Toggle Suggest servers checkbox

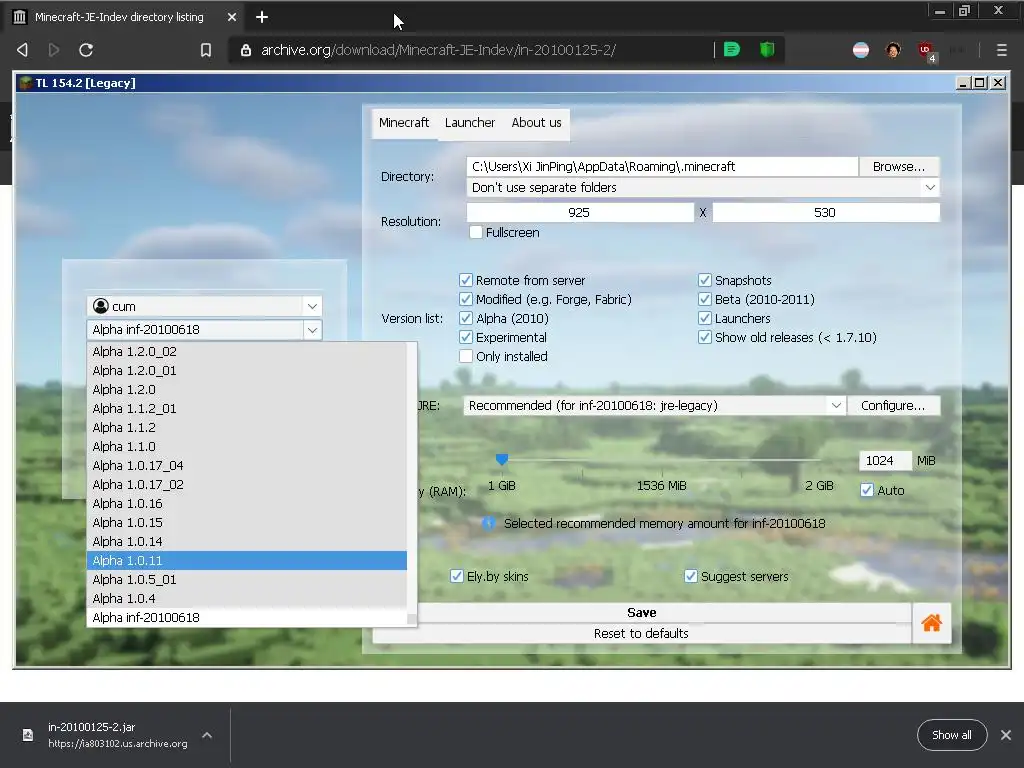pyautogui.click(x=690, y=576)
